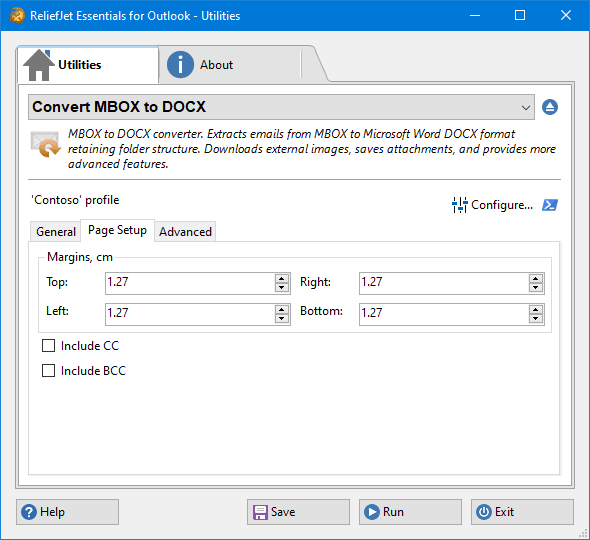Switch to the Utilities home tab
This screenshot has width=590, height=540.
88,65
